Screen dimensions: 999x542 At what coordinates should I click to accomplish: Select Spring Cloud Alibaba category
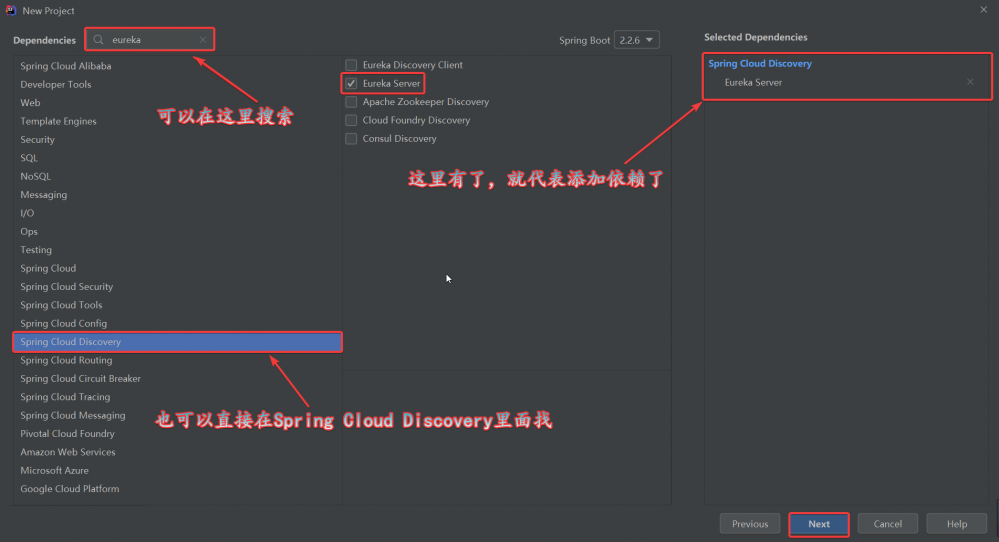(177, 66)
